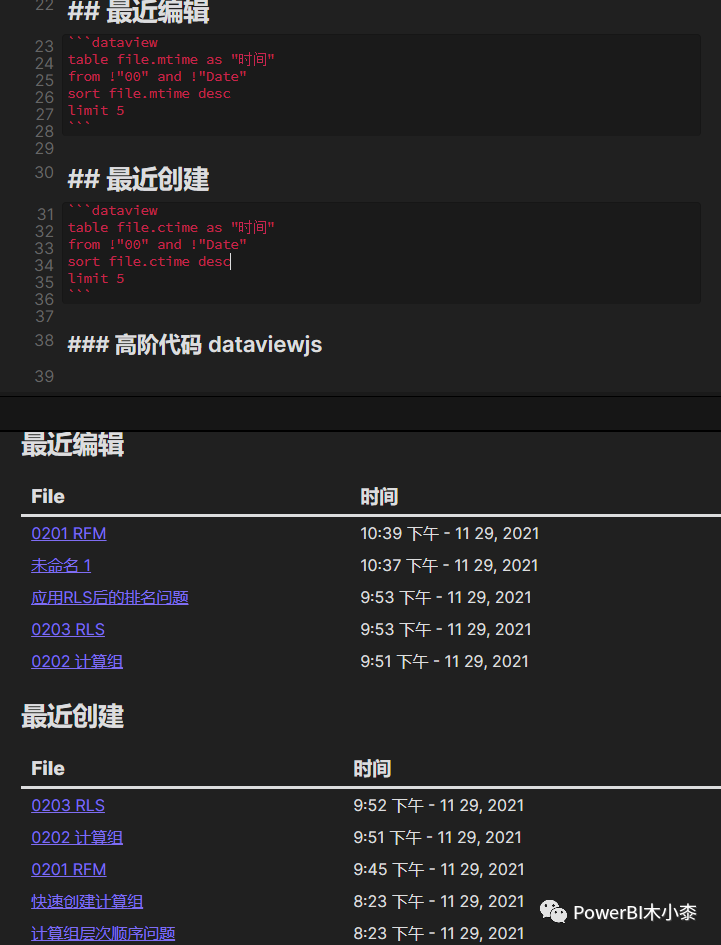Image resolution: width=721 pixels, height=945 pixels.
Task: Open the 应用RLS后的排名问题 link
Action: tap(110, 597)
